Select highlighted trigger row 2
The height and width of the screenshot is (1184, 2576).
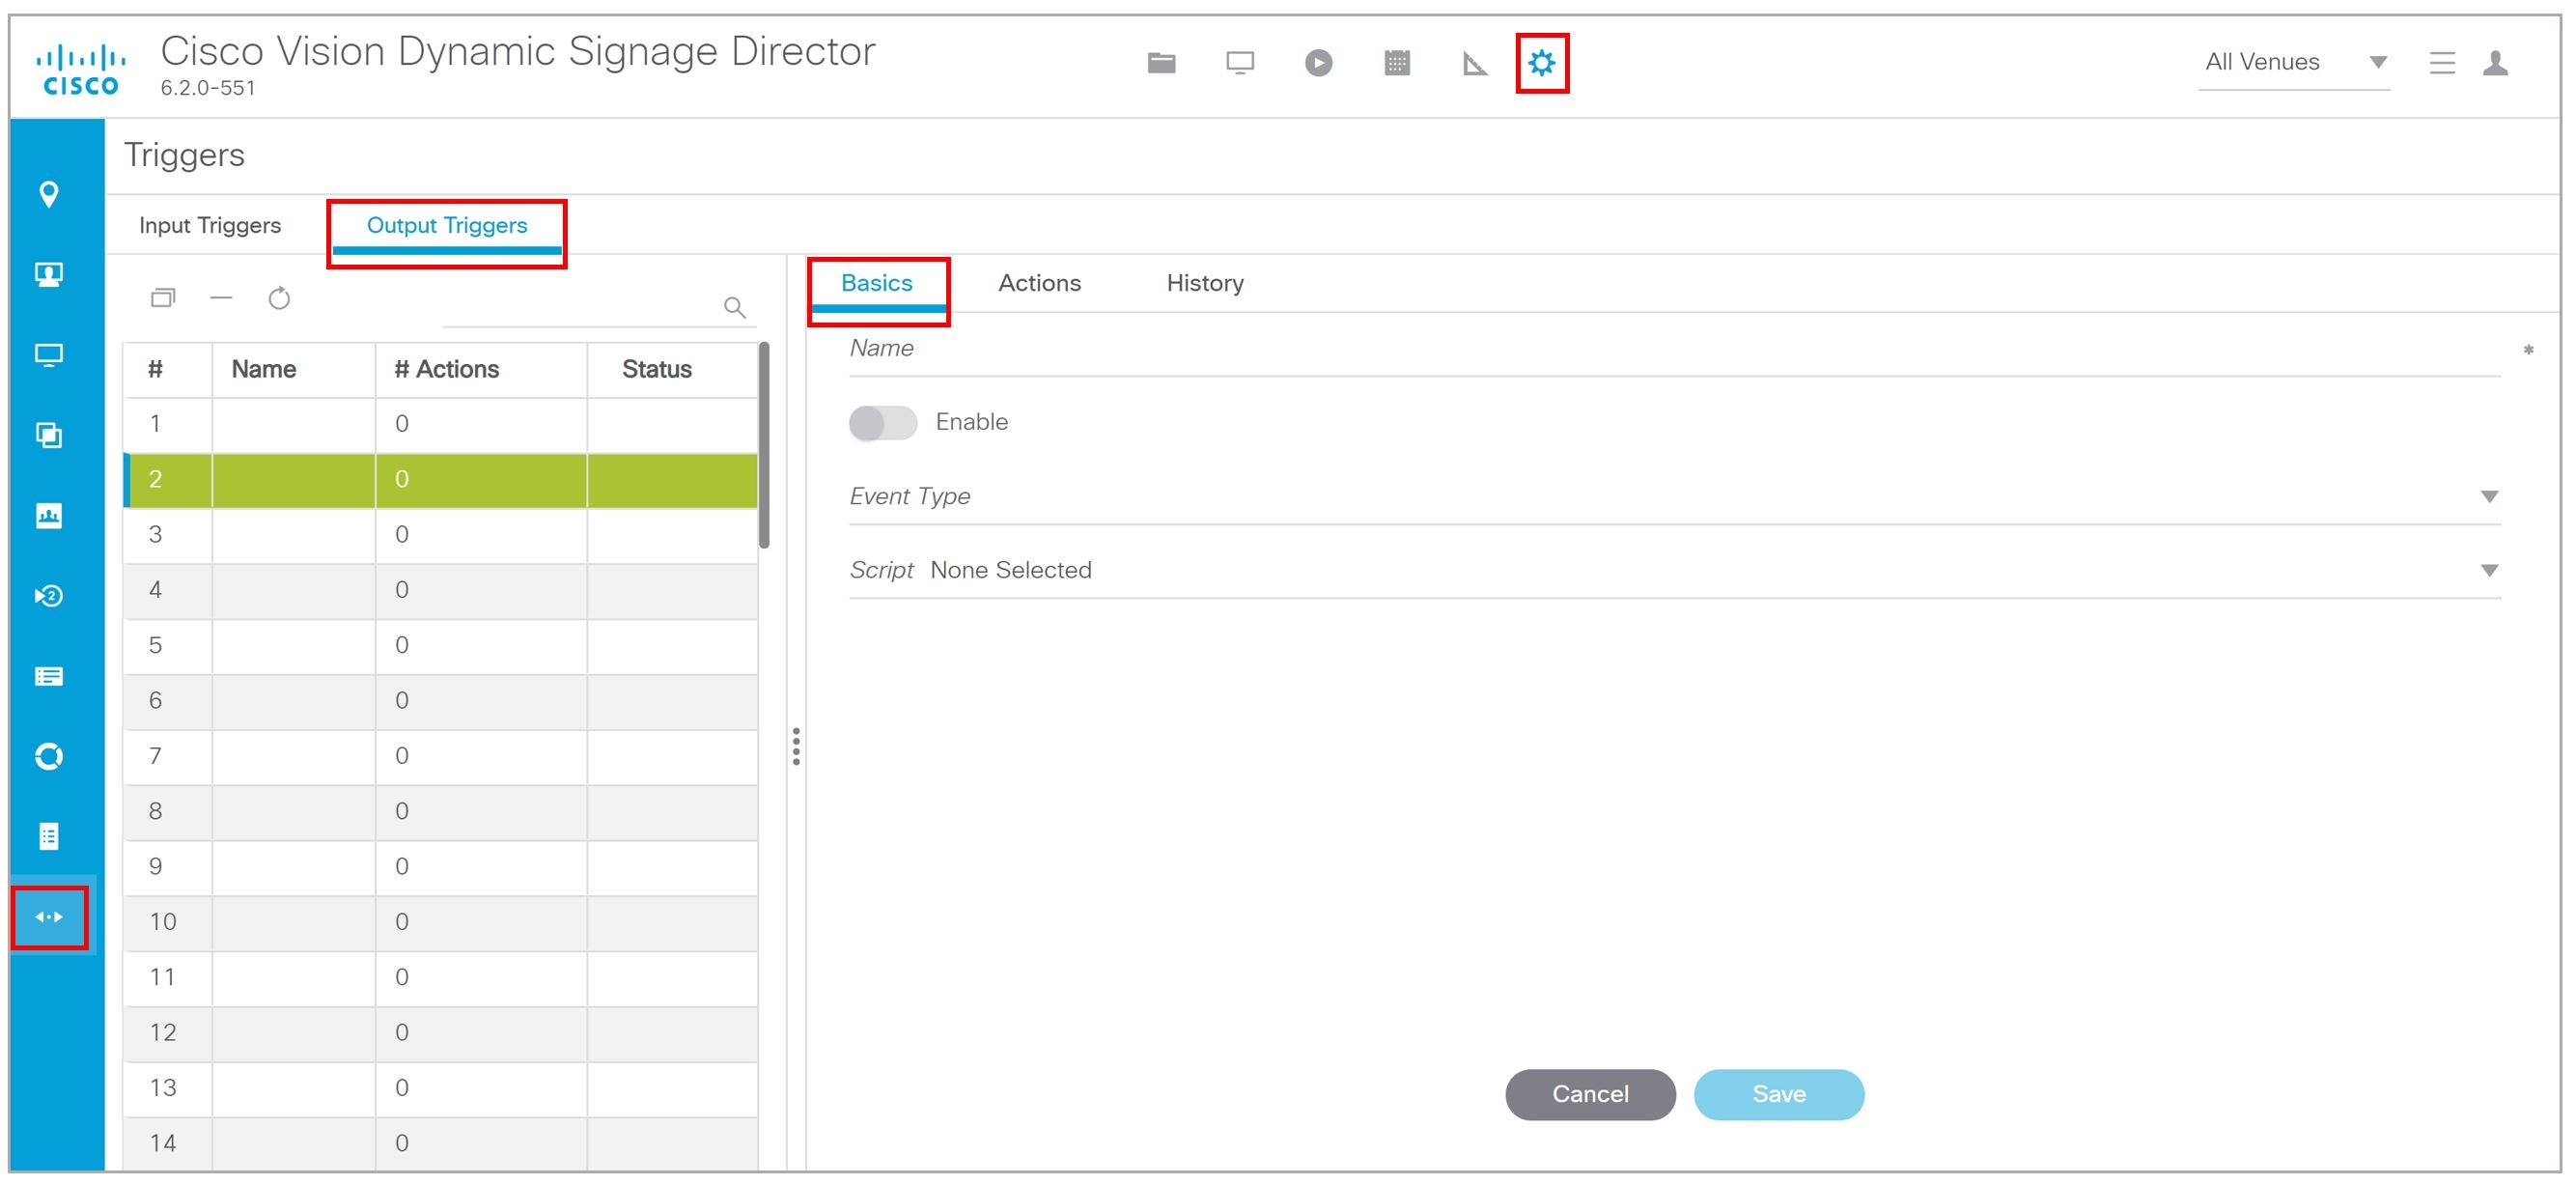tap(440, 480)
